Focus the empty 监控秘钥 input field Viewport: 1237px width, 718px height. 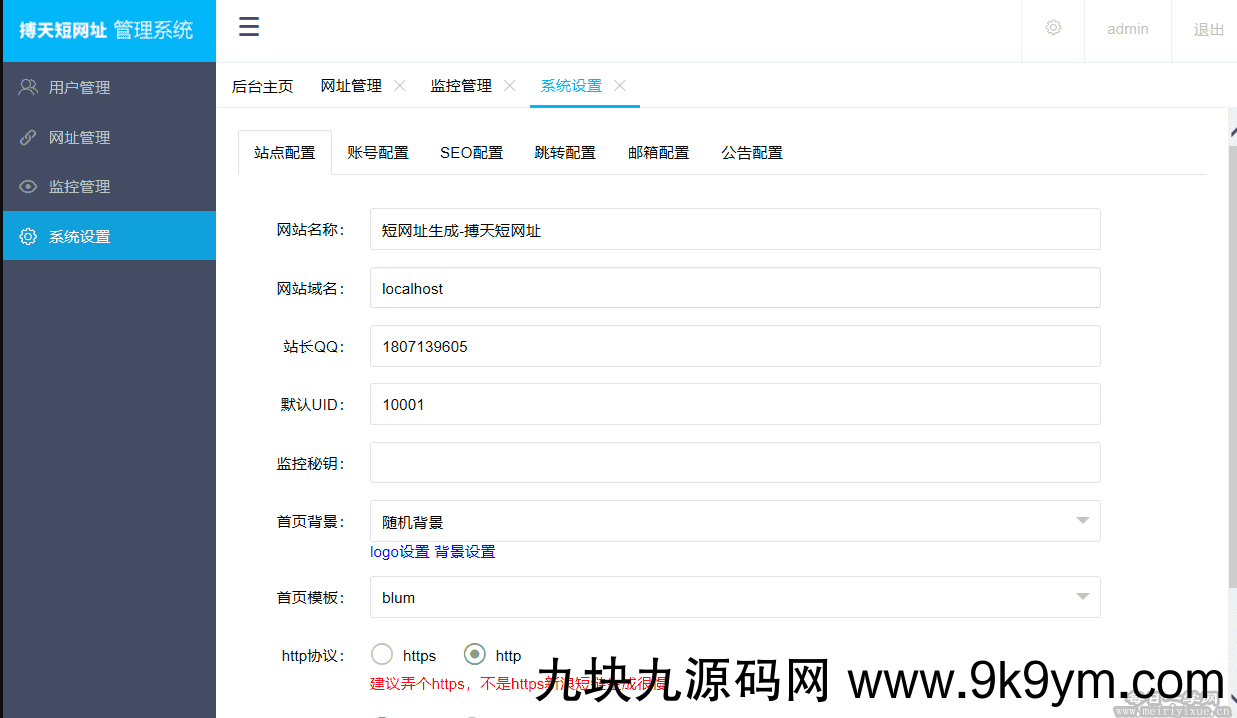click(735, 463)
